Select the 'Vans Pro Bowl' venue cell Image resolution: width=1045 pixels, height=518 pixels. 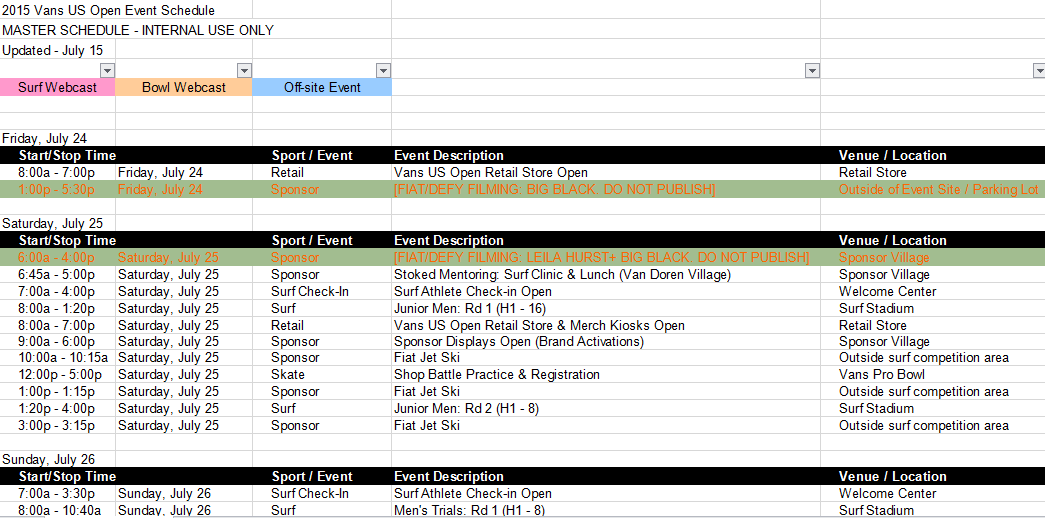tap(882, 375)
